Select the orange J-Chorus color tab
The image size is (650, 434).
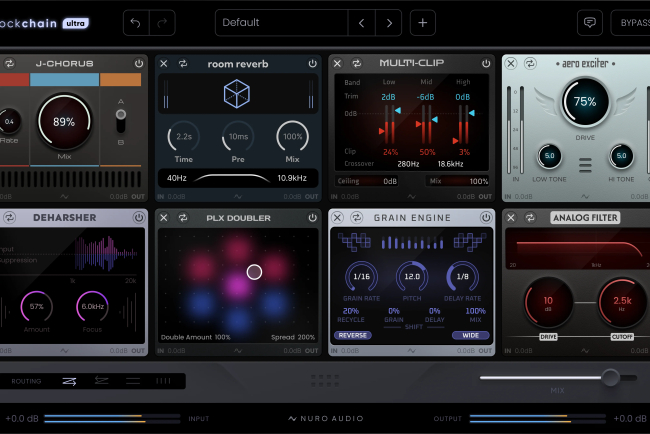tap(121, 80)
